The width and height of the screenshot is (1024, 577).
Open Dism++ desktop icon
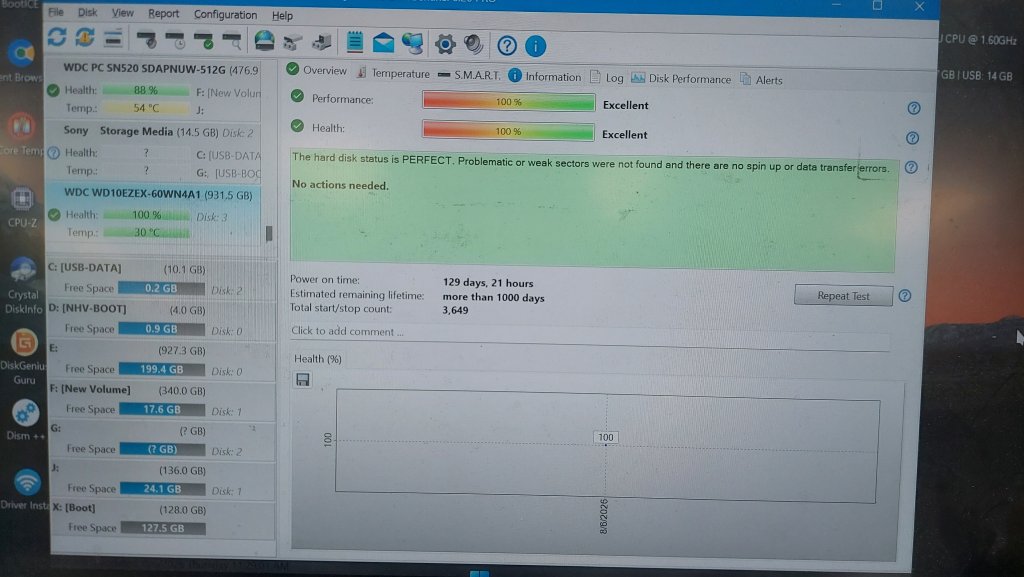(25, 420)
